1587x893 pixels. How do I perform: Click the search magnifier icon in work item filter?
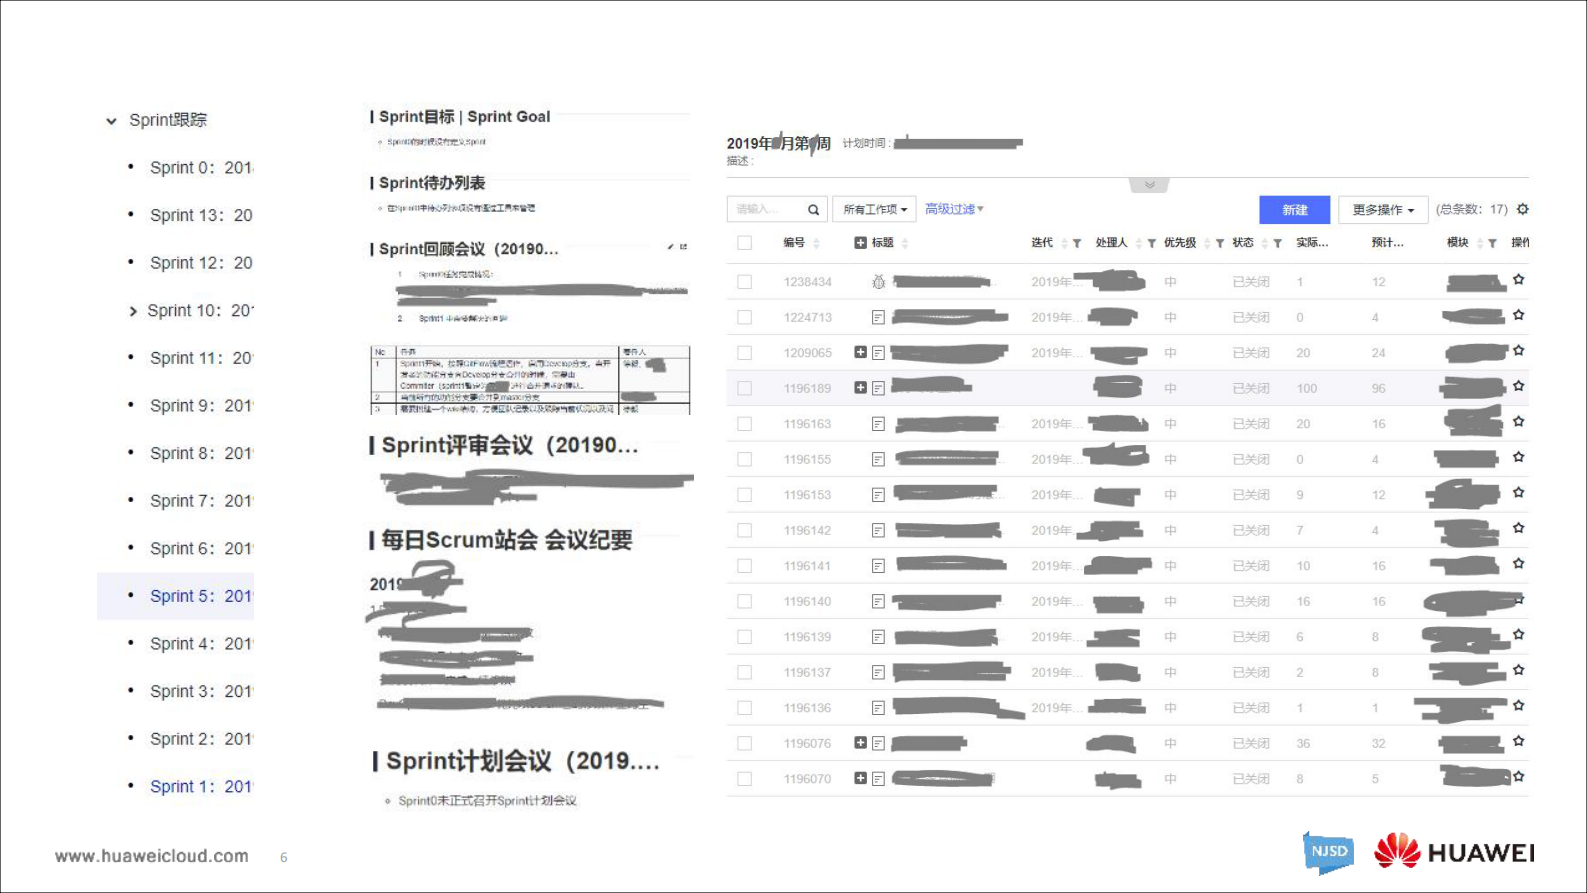813,210
